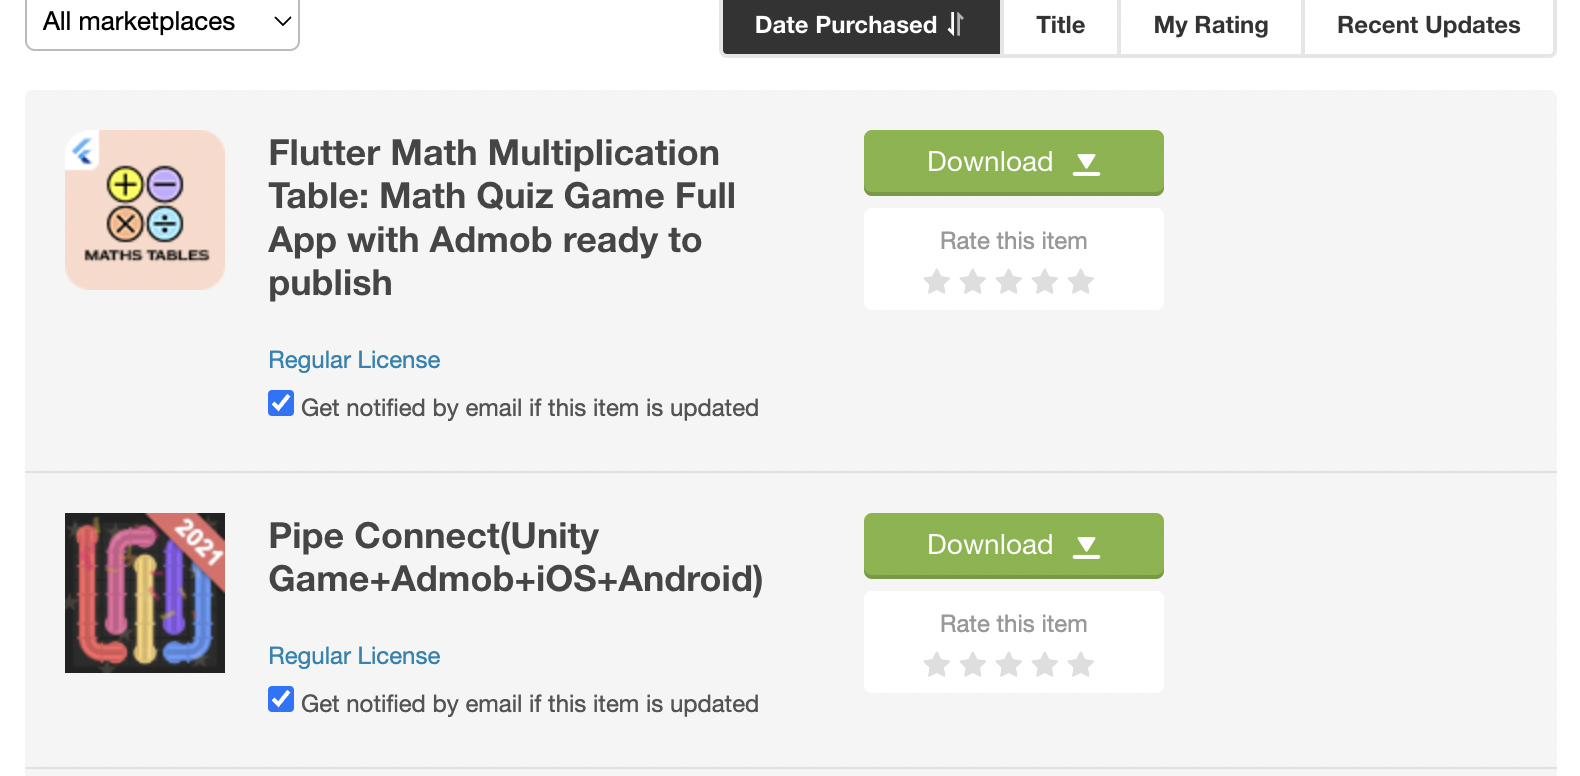Click the download arrow icon for Pipe Connect
This screenshot has width=1580, height=776.
click(x=1086, y=546)
